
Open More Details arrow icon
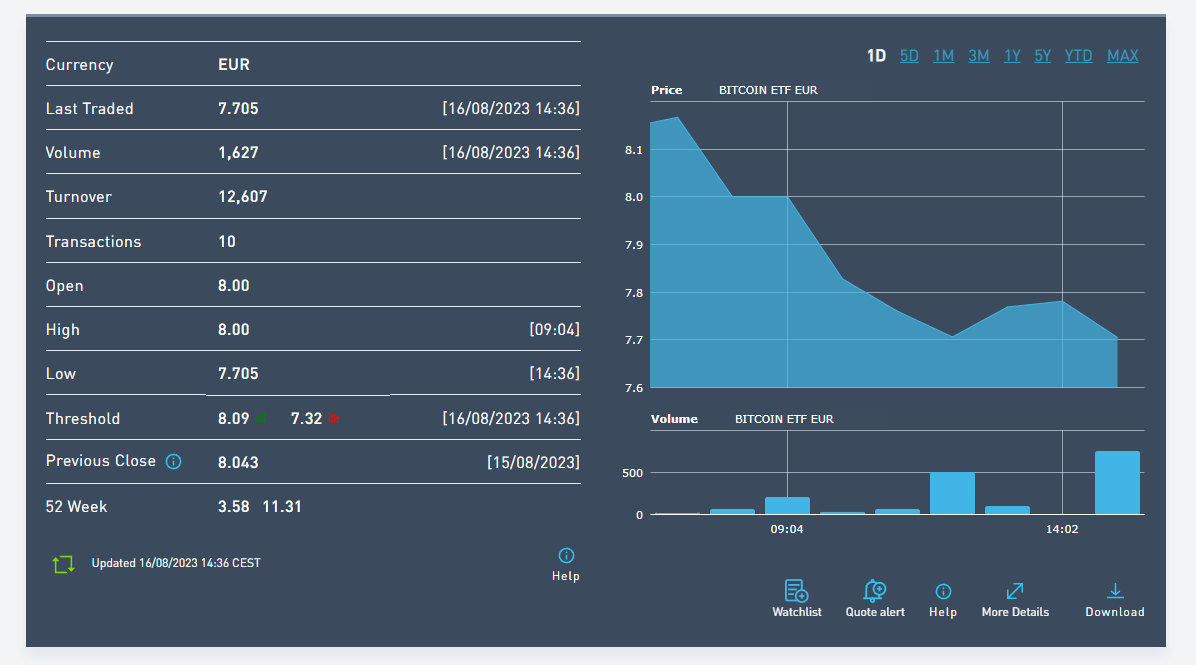coord(1014,591)
